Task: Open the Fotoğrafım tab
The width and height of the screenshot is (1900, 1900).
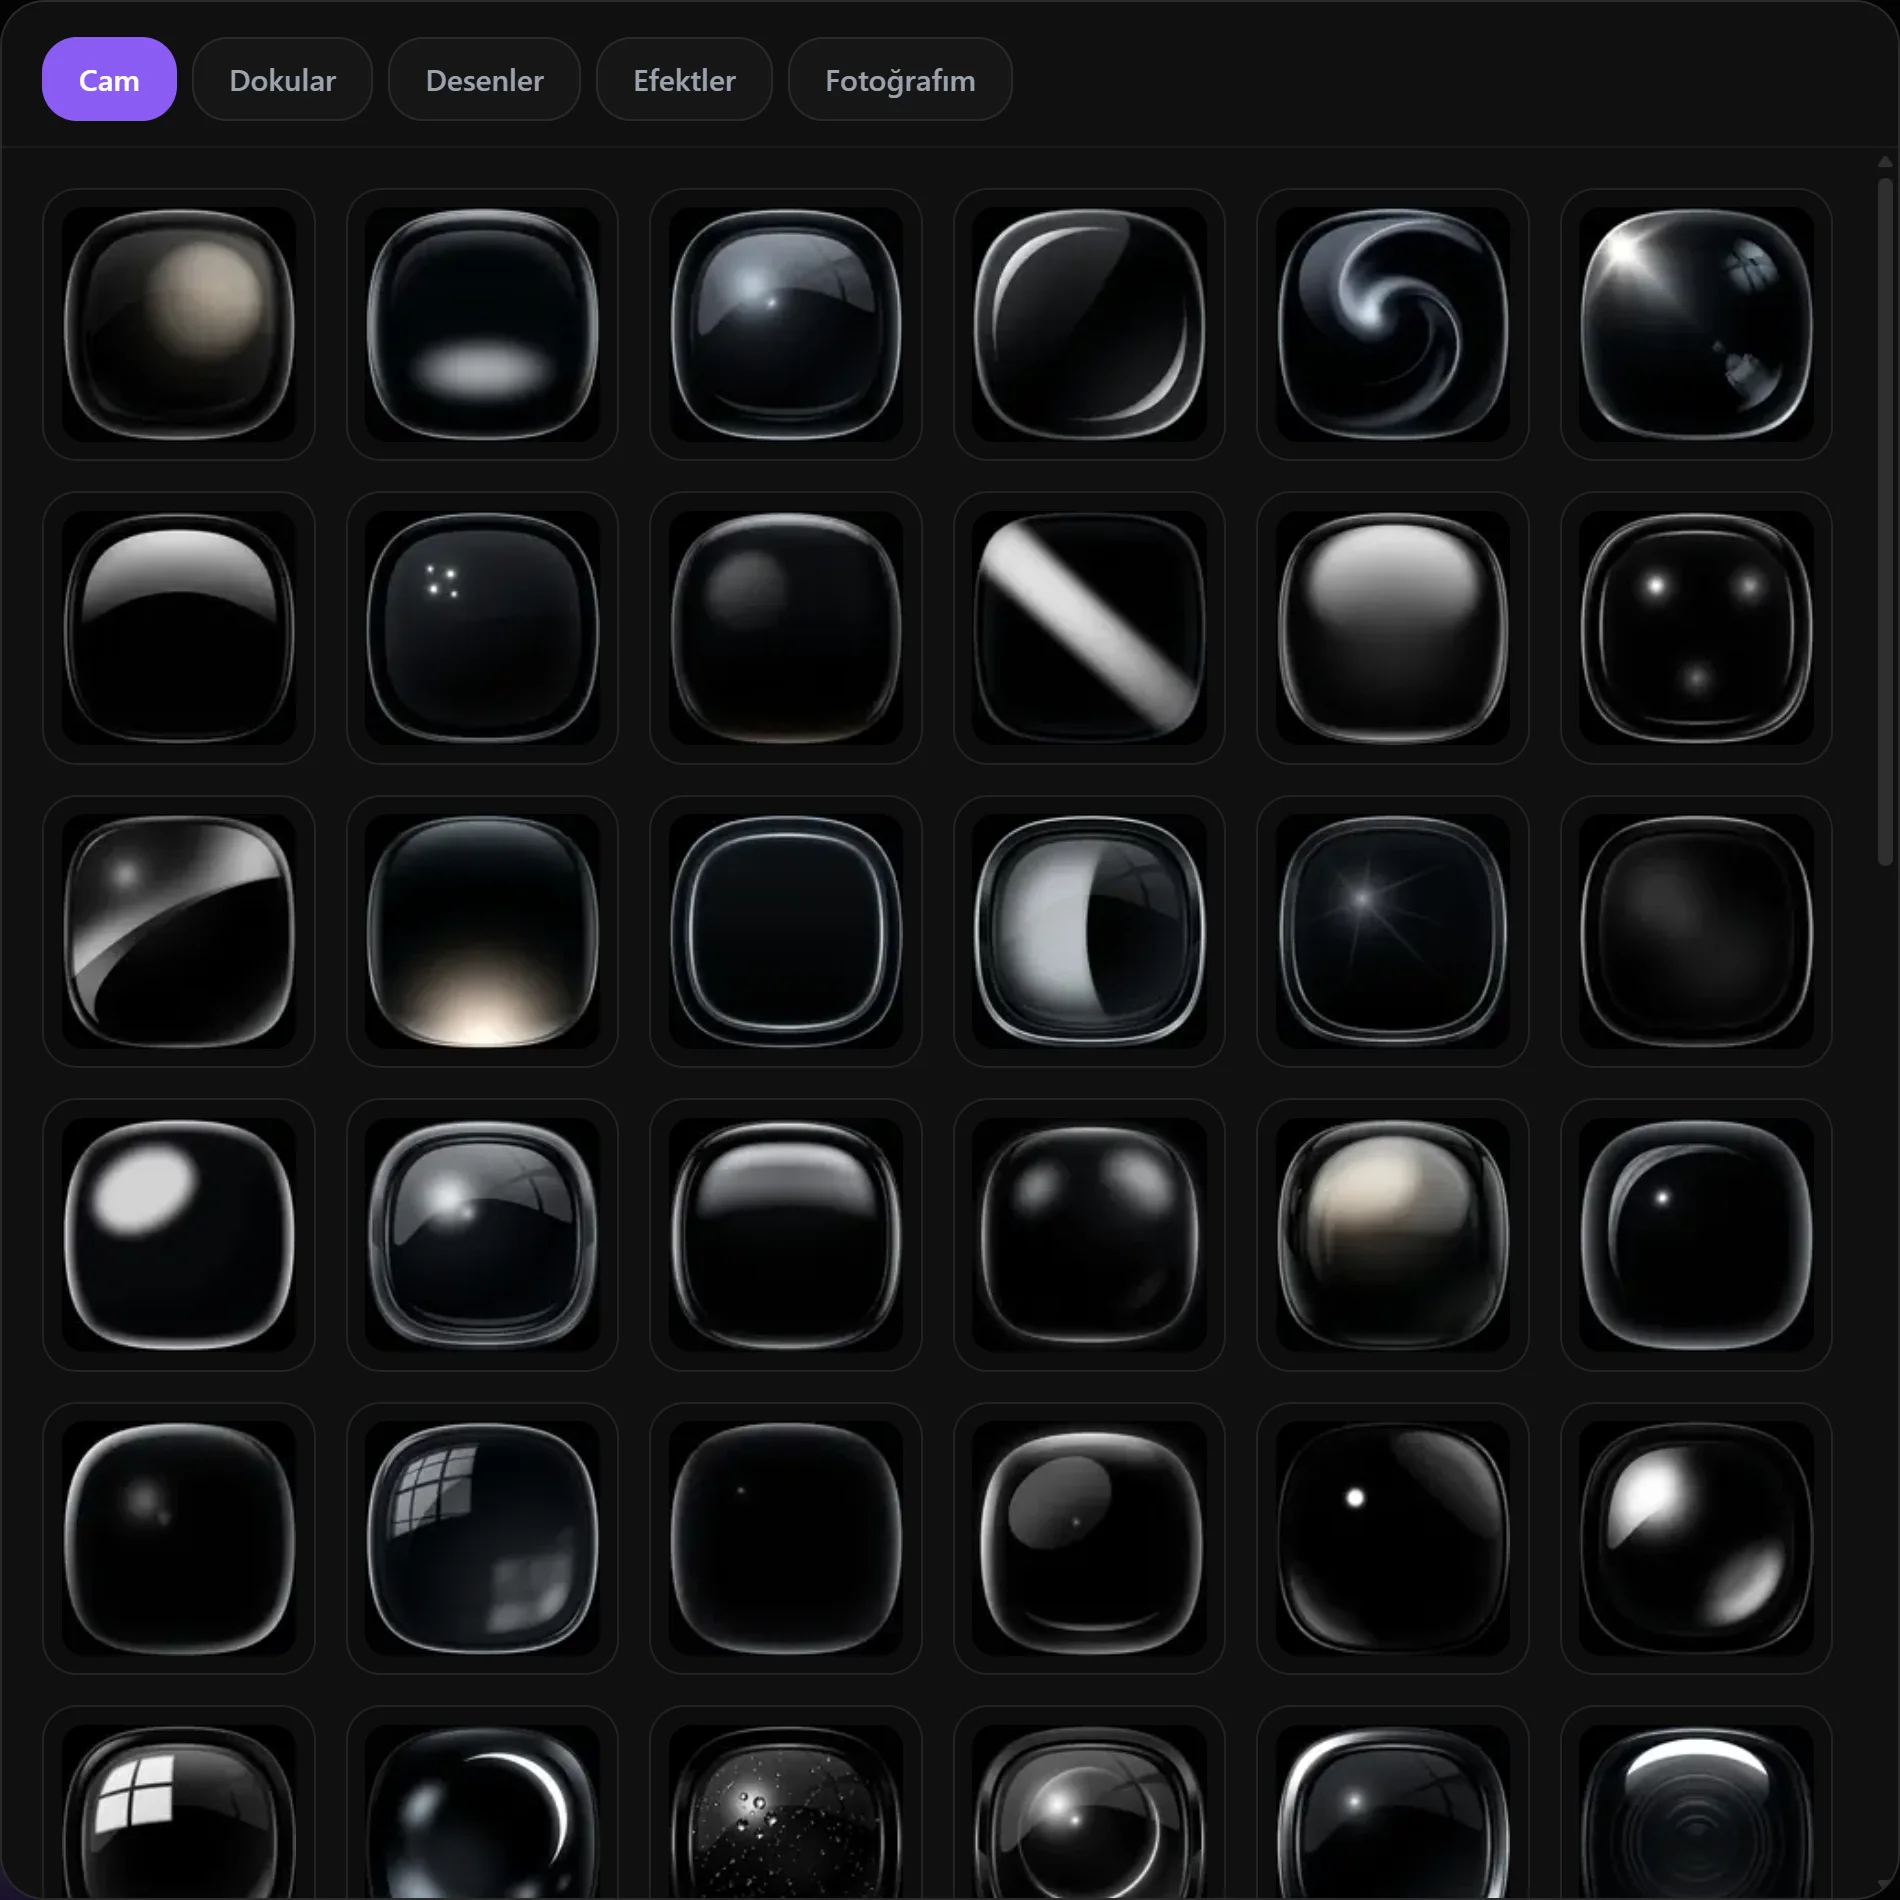Action: click(900, 80)
